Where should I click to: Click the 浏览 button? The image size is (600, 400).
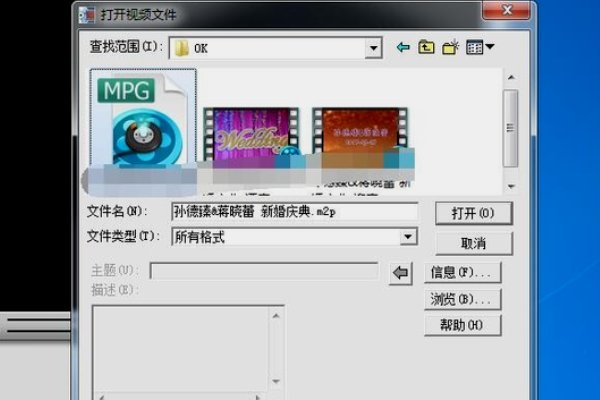pyautogui.click(x=463, y=299)
